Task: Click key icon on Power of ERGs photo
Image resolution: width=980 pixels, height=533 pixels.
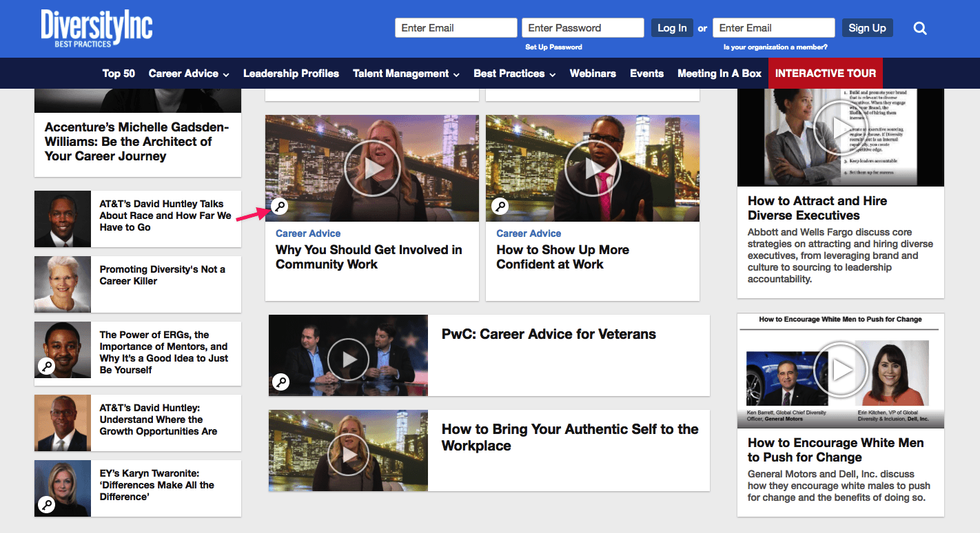Action: click(46, 366)
